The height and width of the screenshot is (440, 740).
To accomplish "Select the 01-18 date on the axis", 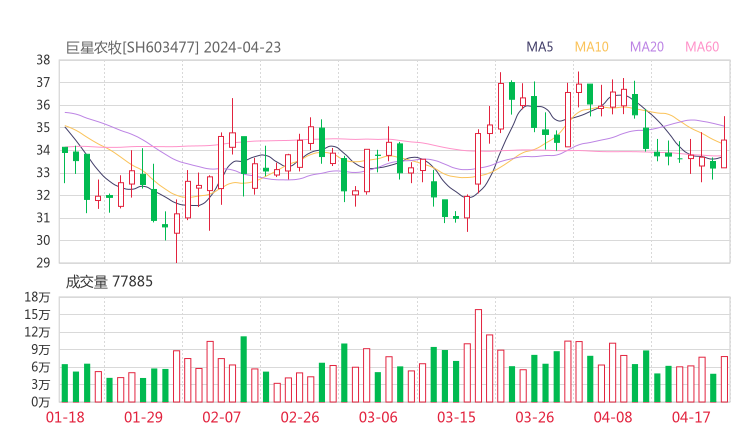I will point(65,417).
